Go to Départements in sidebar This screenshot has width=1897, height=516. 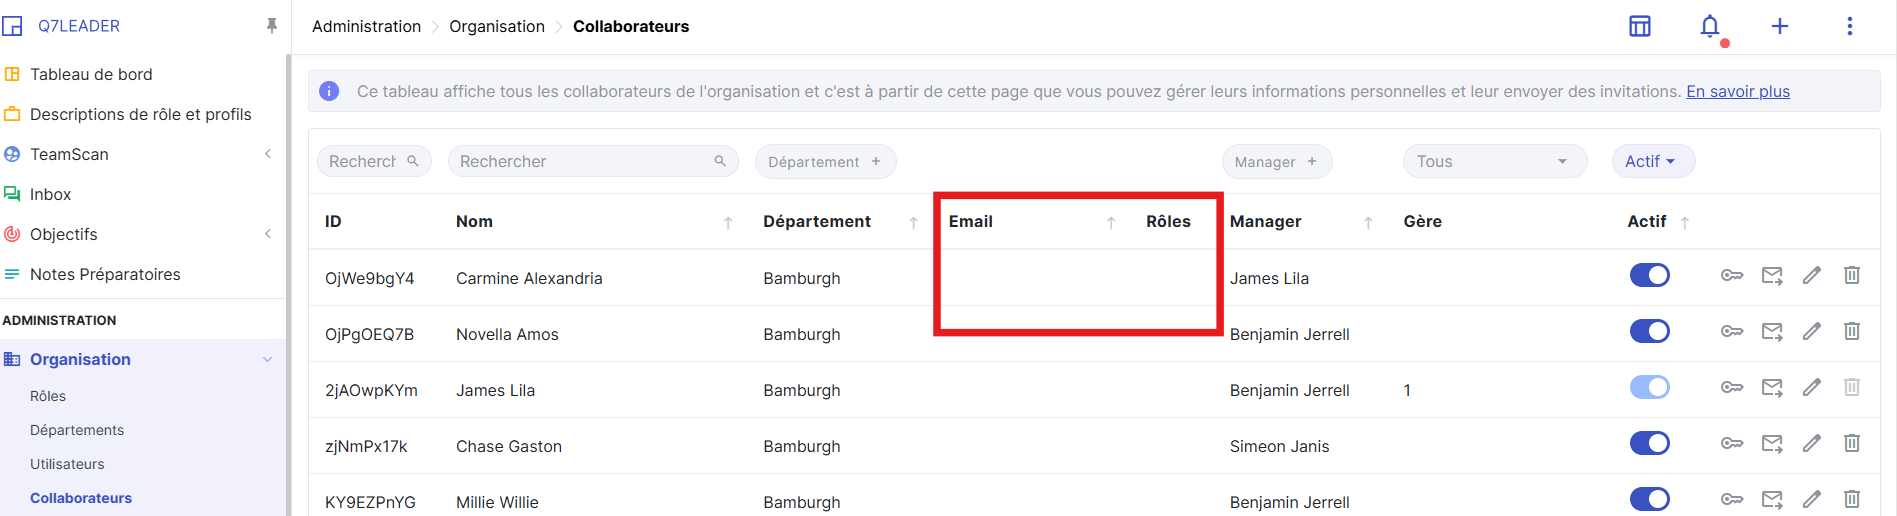pos(77,430)
